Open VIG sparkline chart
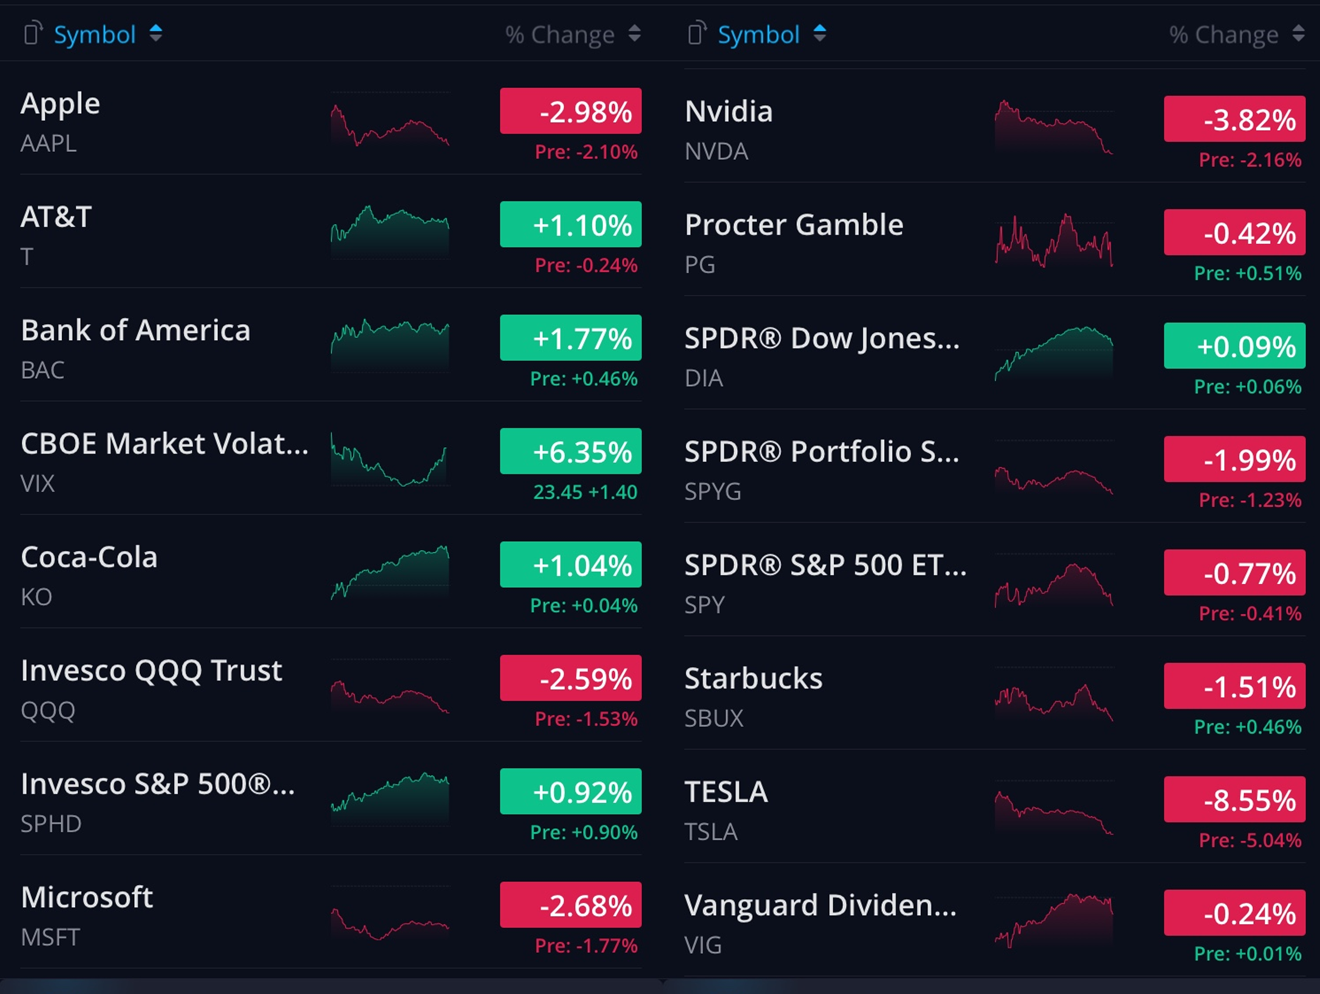This screenshot has width=1320, height=994. (1054, 920)
